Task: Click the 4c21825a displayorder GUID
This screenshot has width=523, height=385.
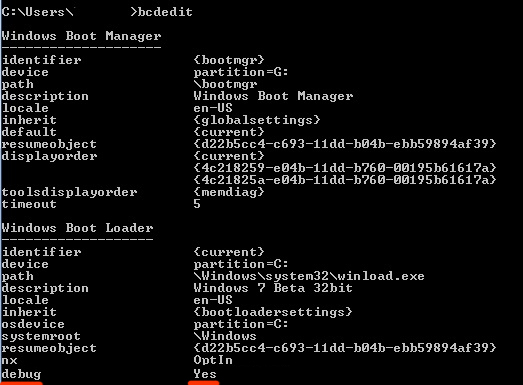Action: point(345,180)
